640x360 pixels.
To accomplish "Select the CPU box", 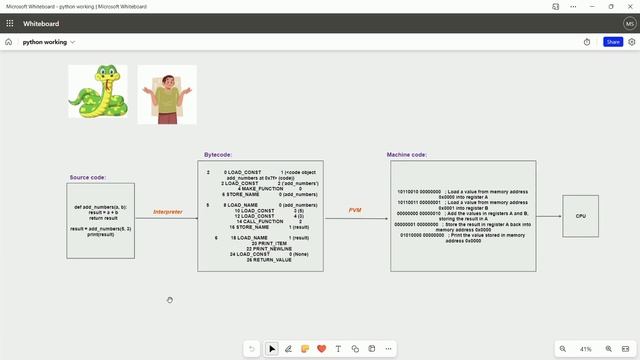I will click(x=580, y=216).
